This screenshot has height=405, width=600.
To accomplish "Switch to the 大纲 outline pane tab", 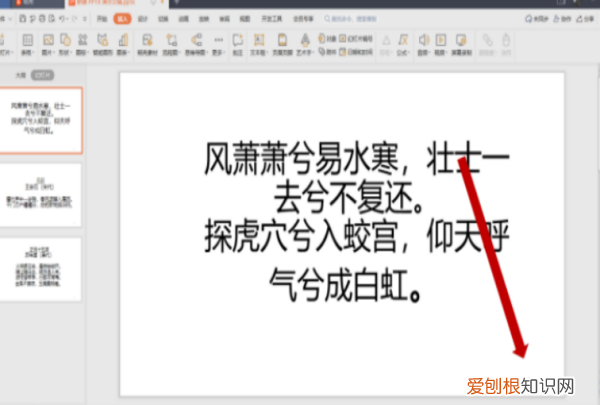I will pyautogui.click(x=20, y=75).
